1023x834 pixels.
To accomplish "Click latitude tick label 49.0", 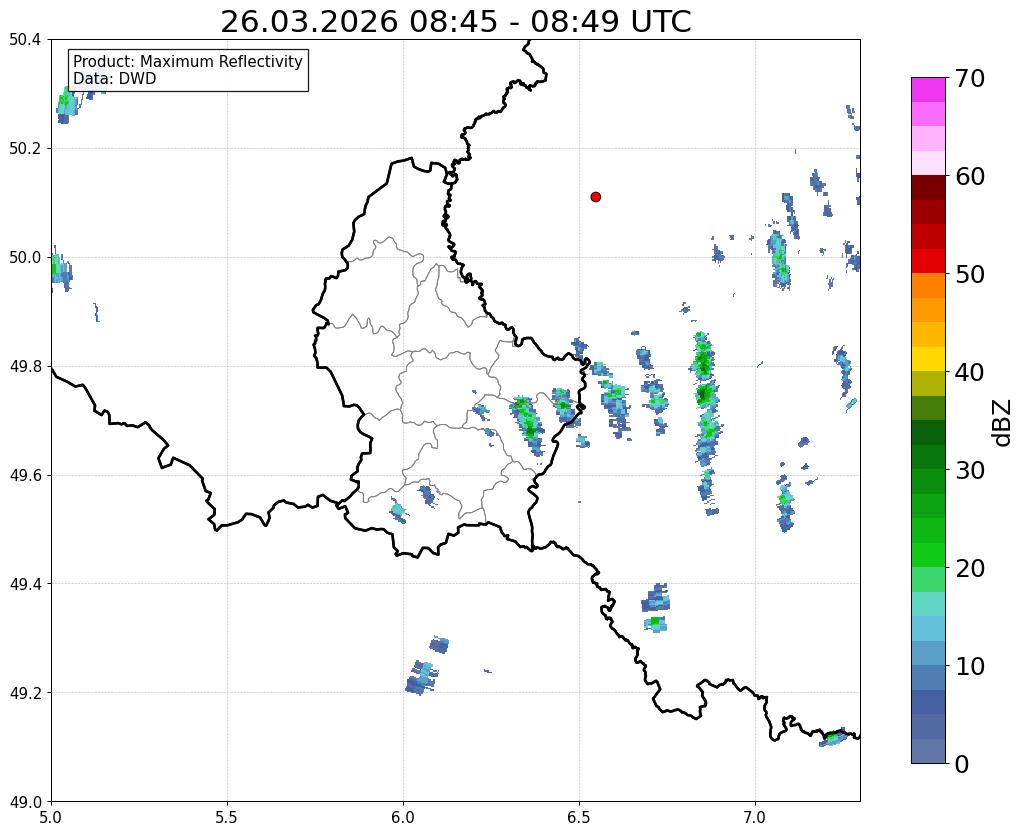I will [25, 802].
